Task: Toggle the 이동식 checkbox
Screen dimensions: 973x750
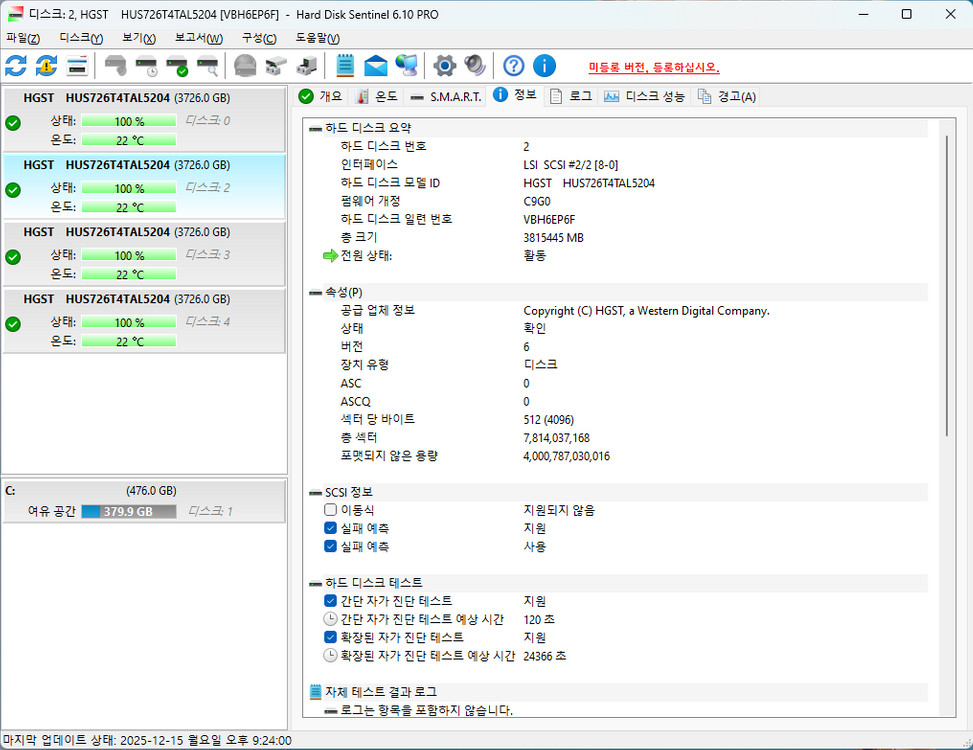Action: tap(330, 509)
